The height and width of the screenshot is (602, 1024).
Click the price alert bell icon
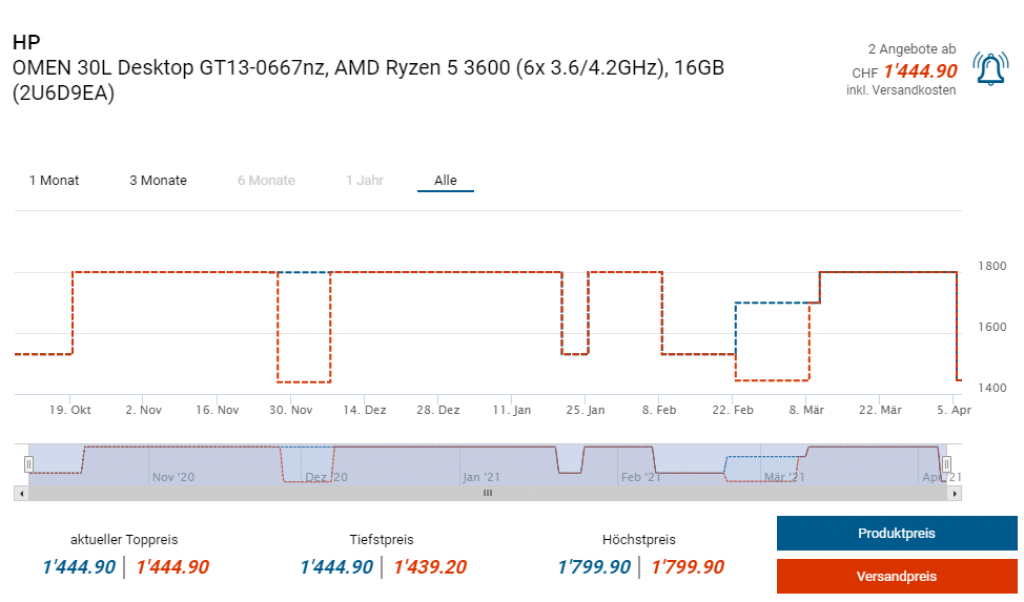point(990,68)
